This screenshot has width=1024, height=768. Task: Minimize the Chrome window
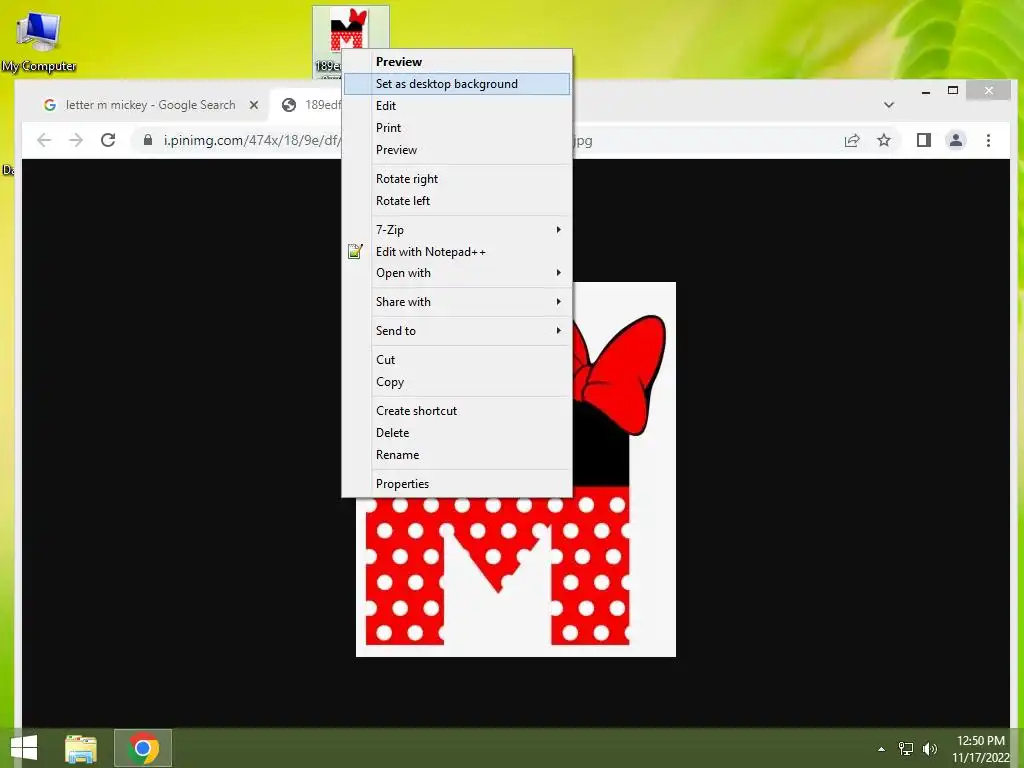(x=925, y=91)
